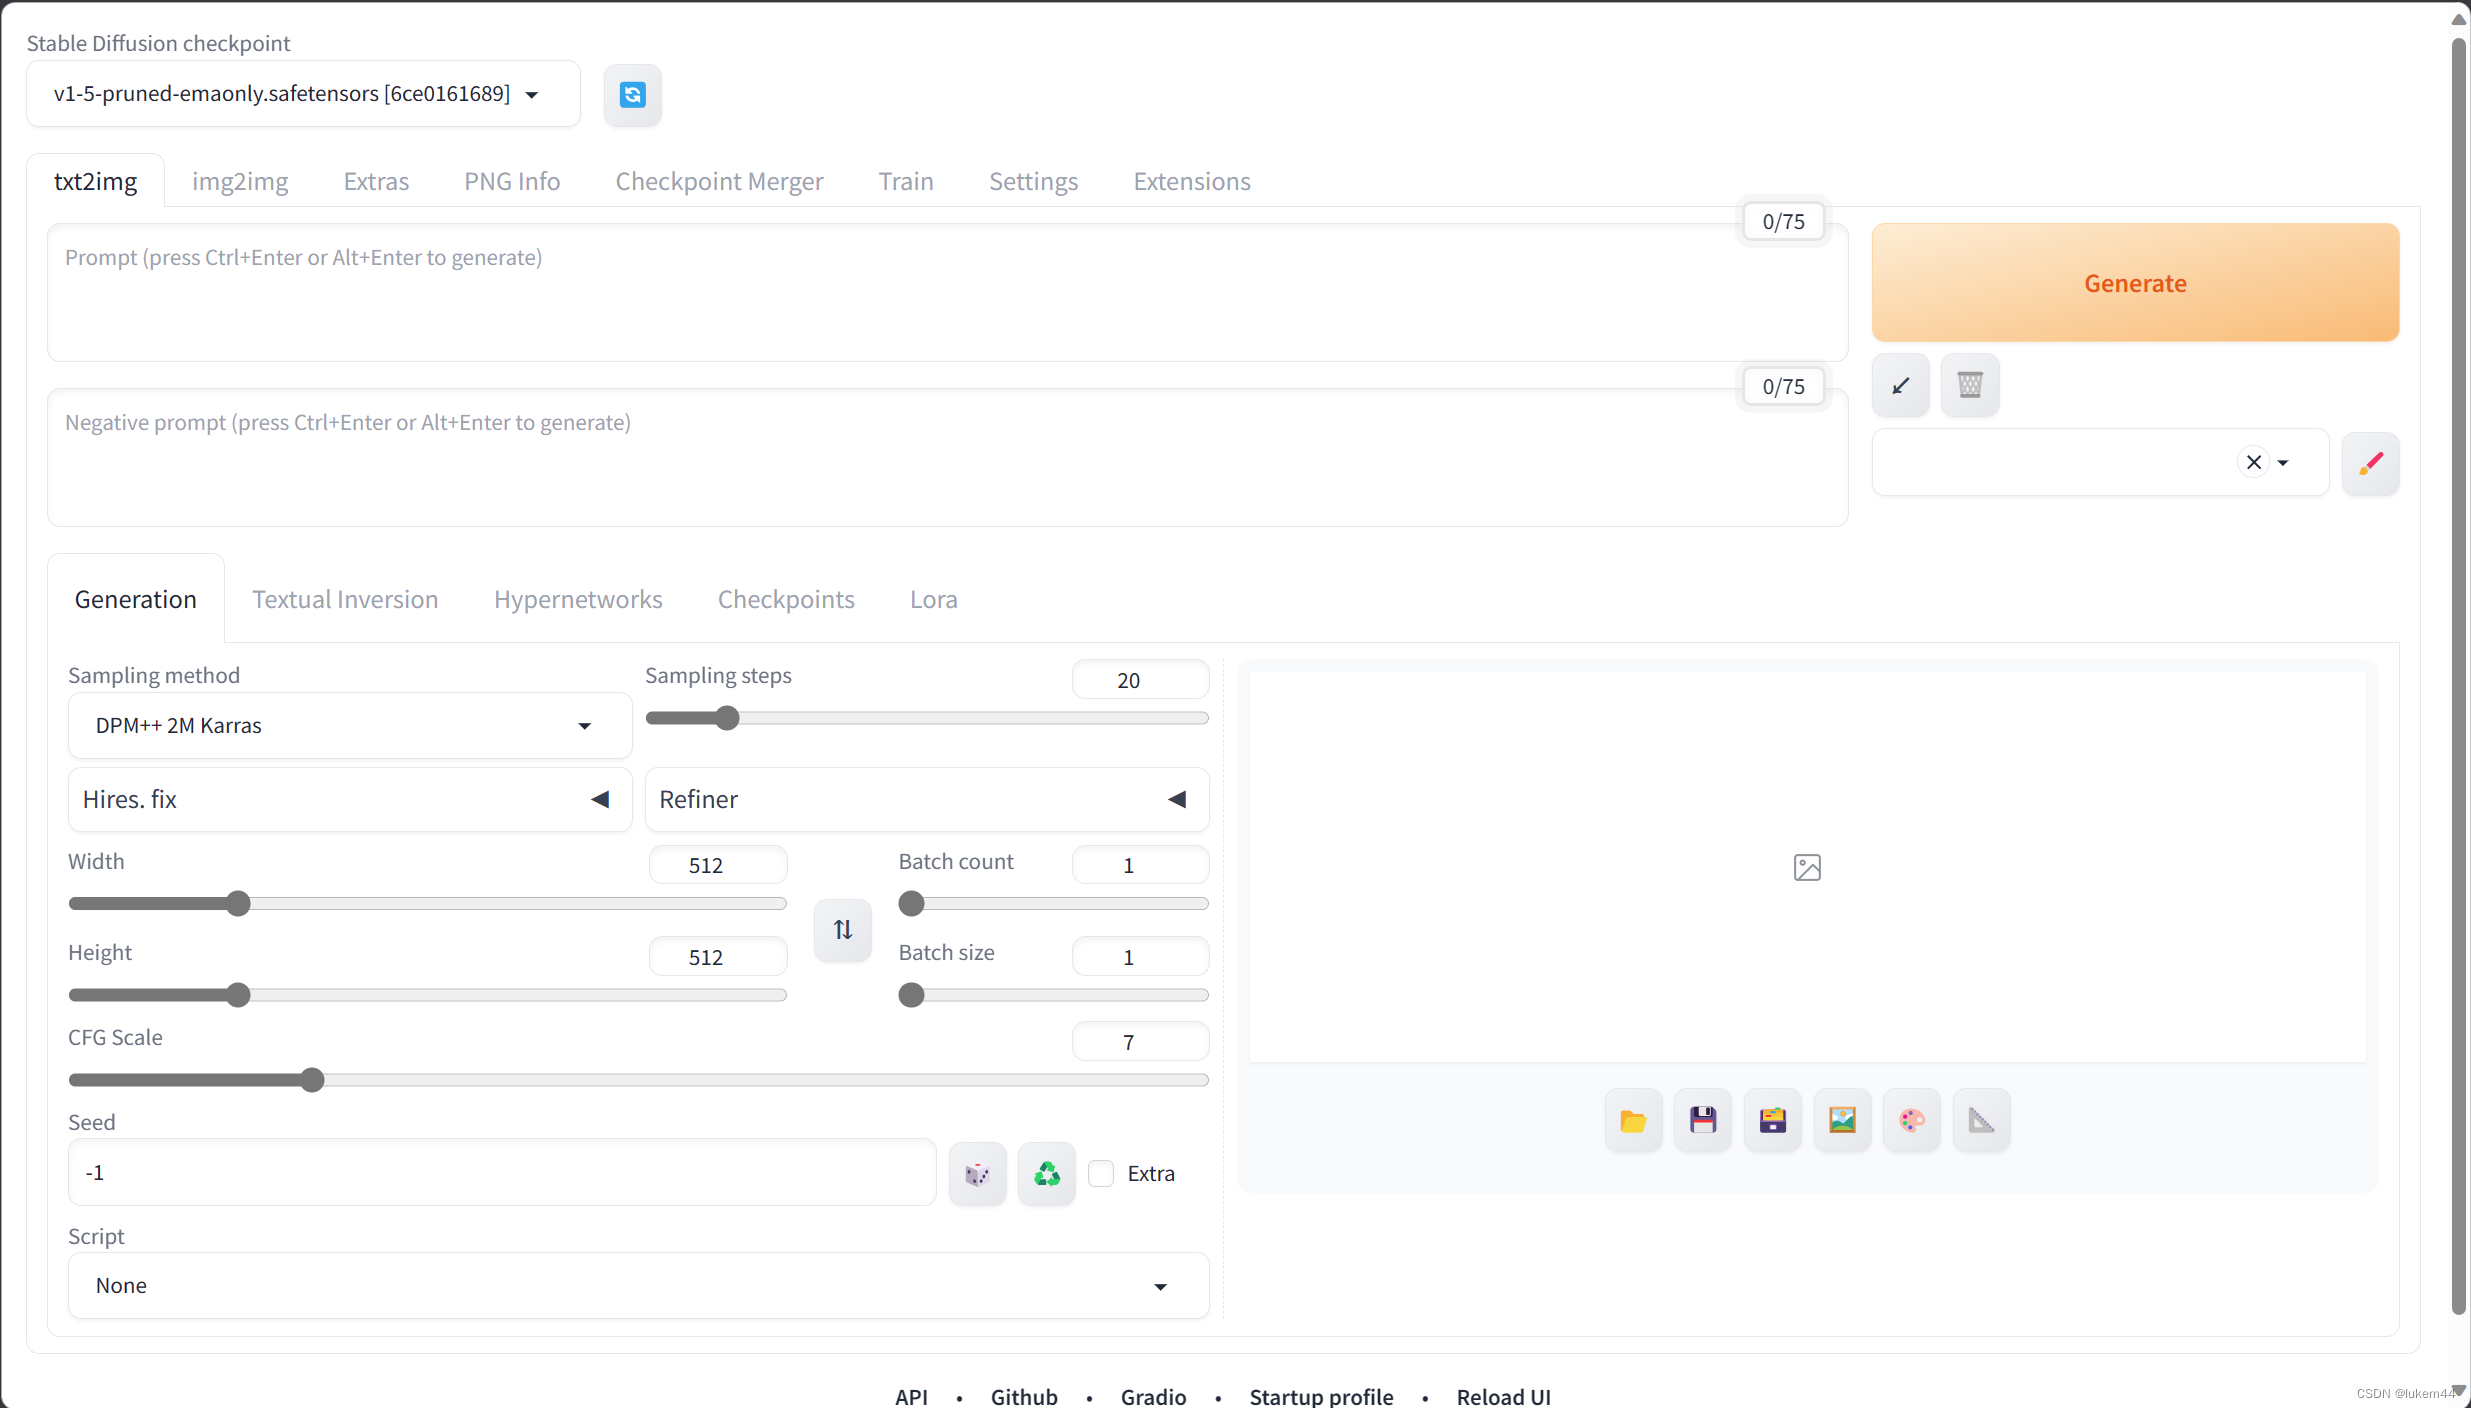
Task: Send image to extras ruler icon
Action: pyautogui.click(x=1981, y=1120)
